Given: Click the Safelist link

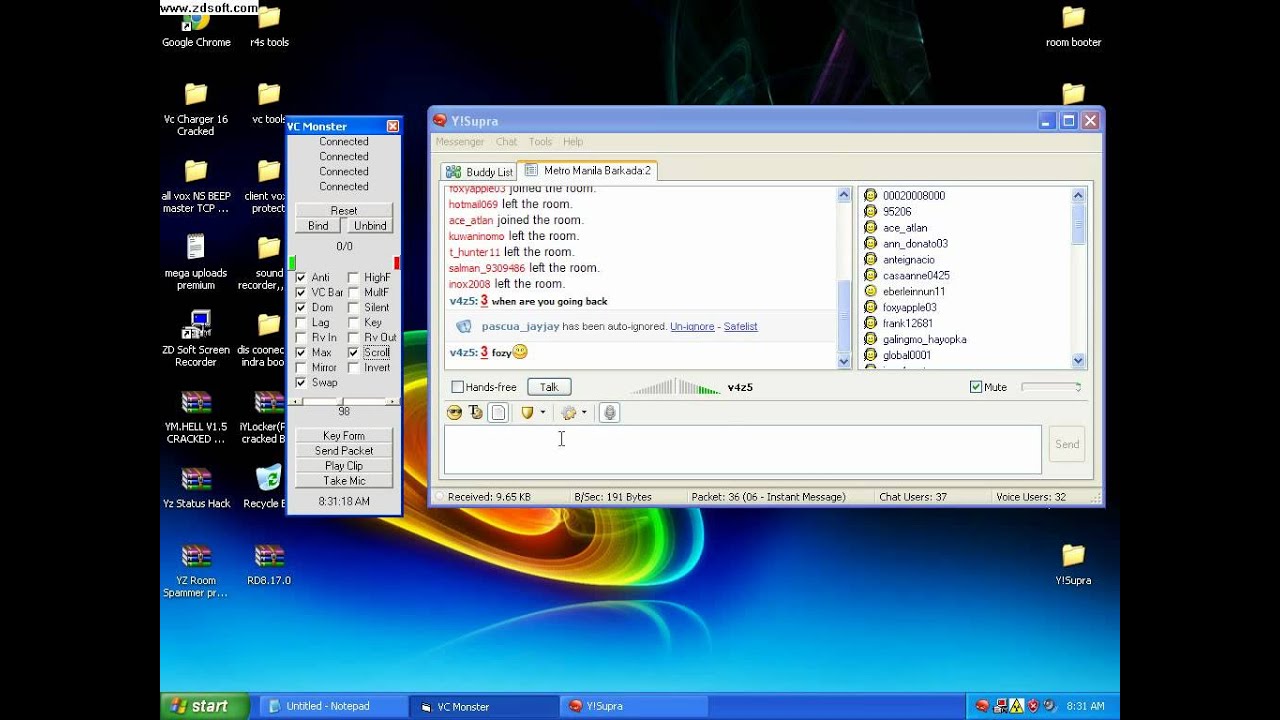Looking at the screenshot, I should (x=741, y=327).
